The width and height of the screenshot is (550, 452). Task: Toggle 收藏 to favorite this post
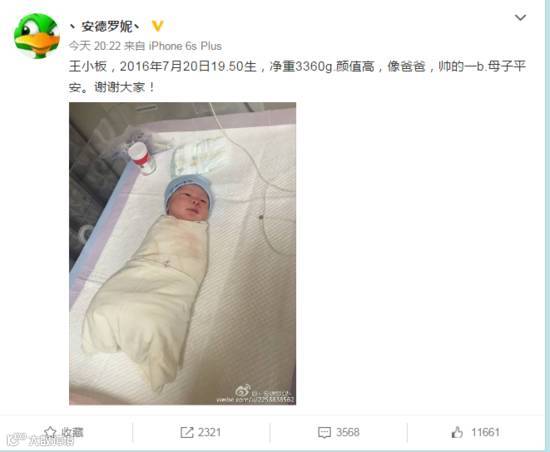pyautogui.click(x=73, y=432)
